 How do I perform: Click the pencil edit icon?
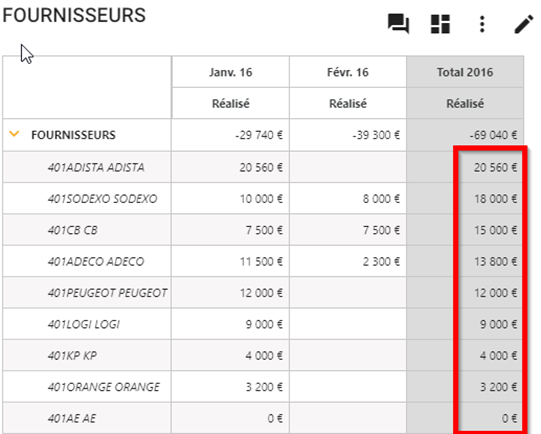pos(524,24)
